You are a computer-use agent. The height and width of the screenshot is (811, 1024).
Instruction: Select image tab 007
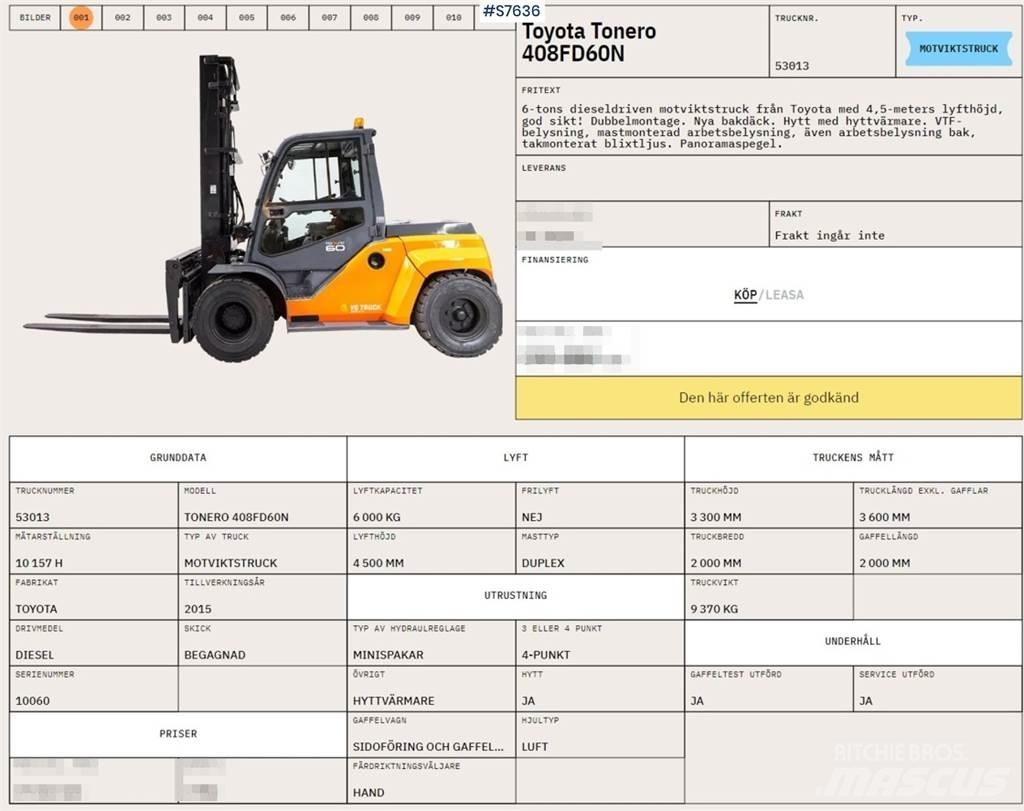[330, 18]
